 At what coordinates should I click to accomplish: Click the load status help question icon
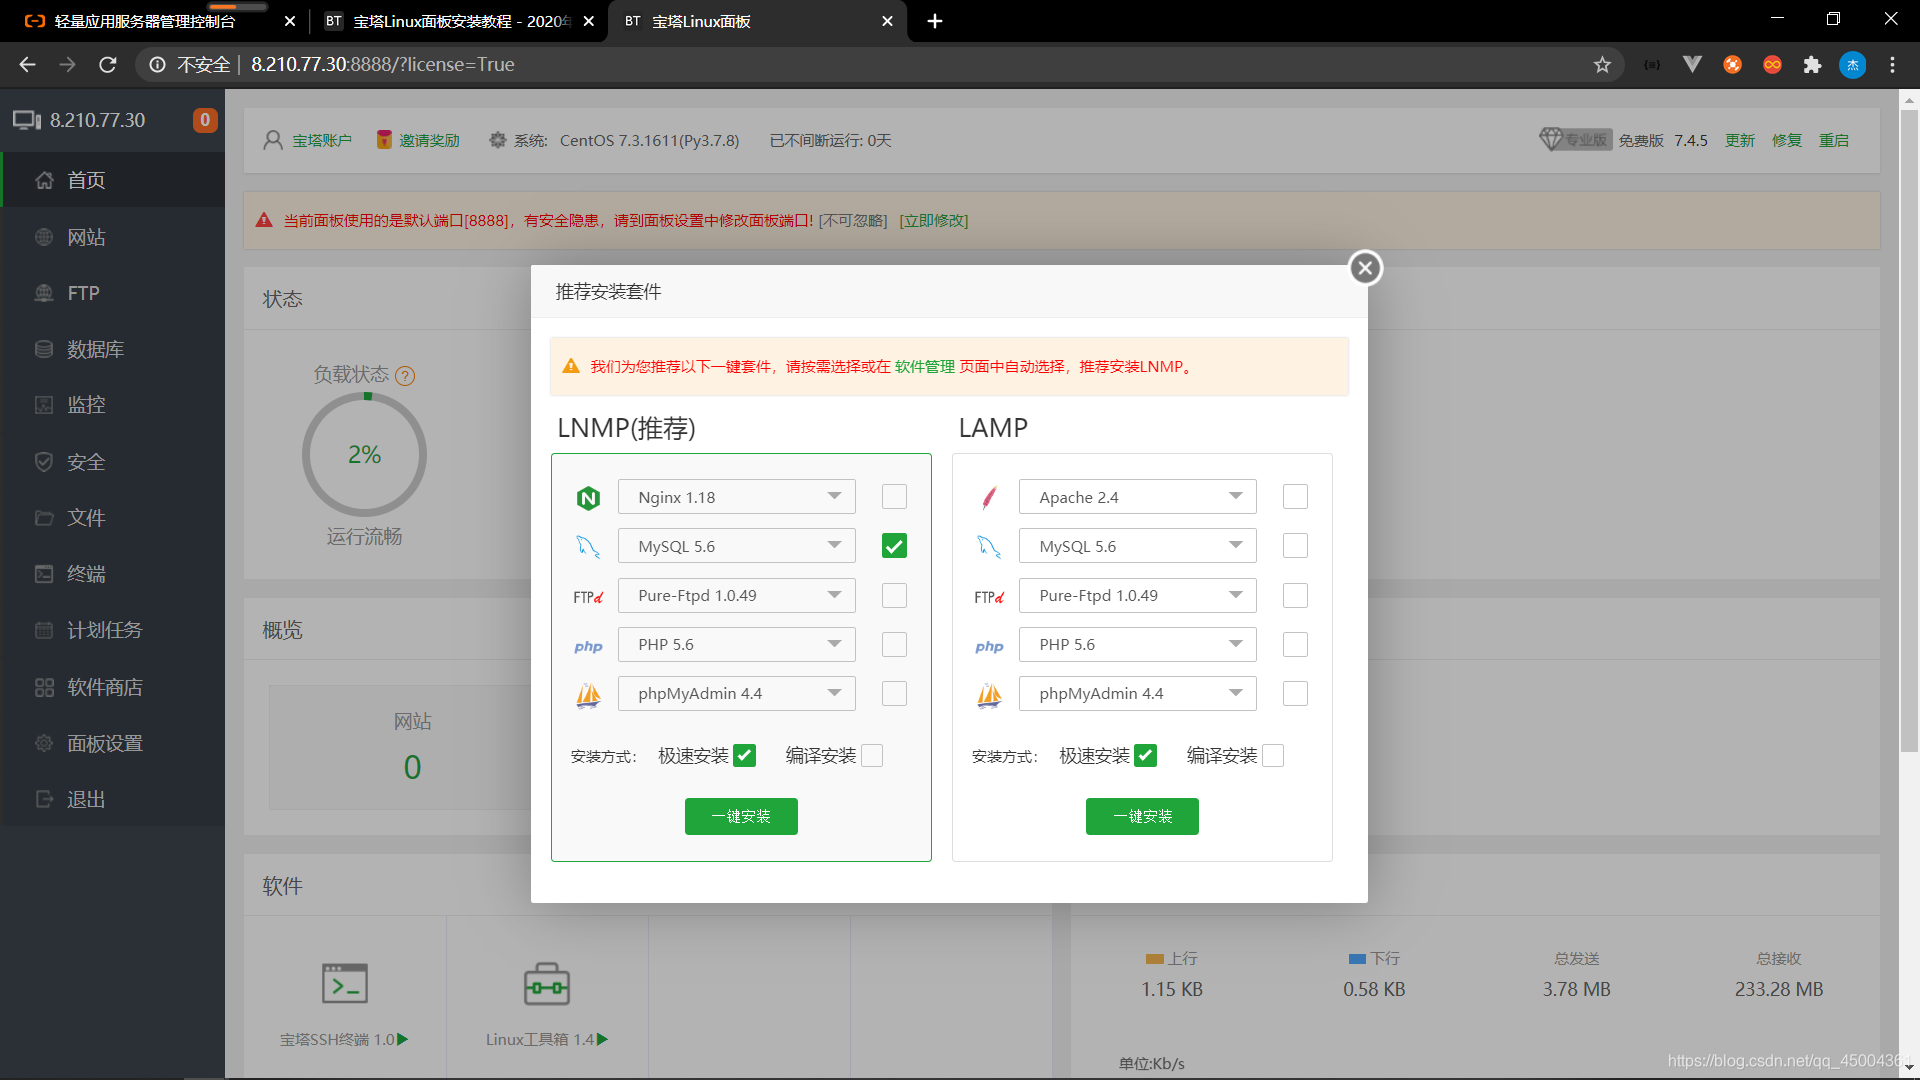click(x=405, y=376)
